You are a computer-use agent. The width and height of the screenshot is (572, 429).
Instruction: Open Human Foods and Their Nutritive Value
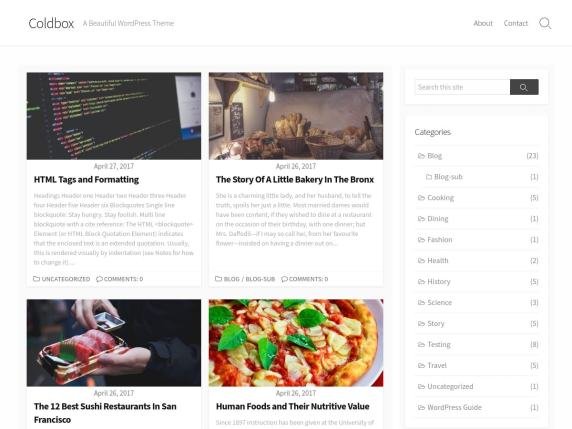[x=293, y=406]
